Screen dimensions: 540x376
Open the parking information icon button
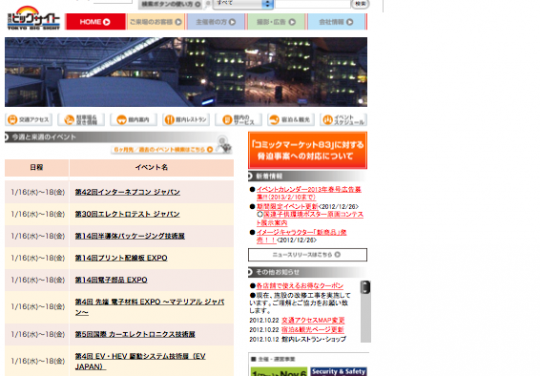pyautogui.click(x=81, y=119)
